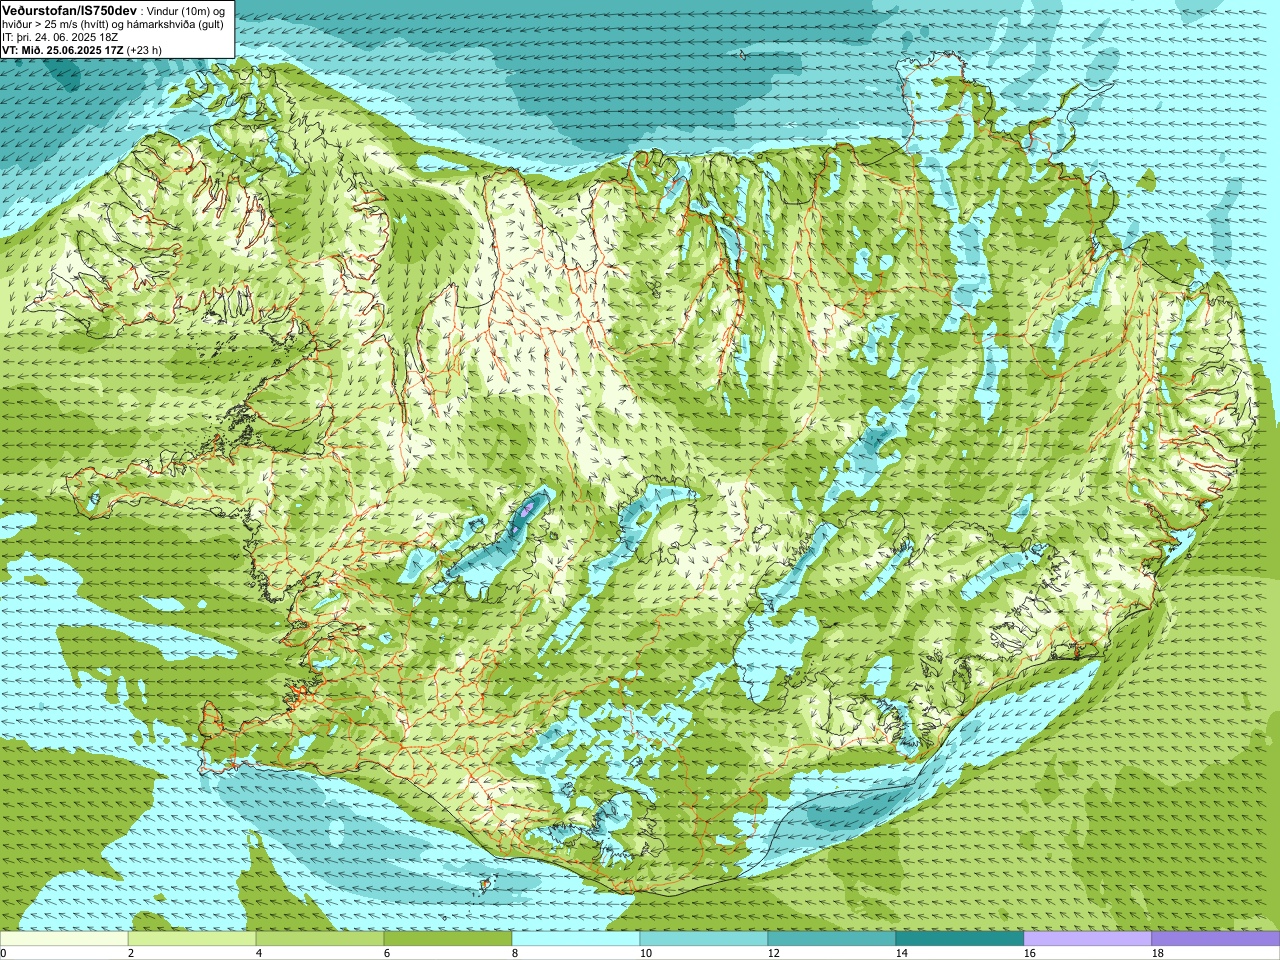Click the legend tick label '14'
Image resolution: width=1280 pixels, height=960 pixels.
coord(902,953)
